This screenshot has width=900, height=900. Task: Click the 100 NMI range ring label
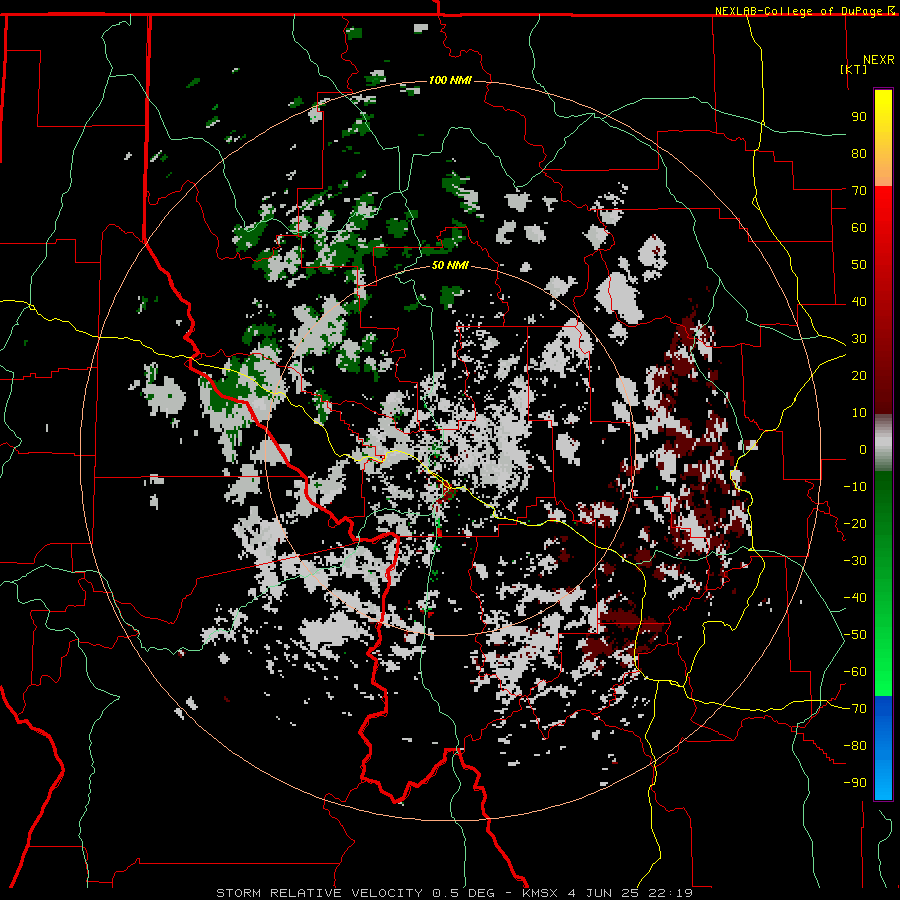click(450, 80)
